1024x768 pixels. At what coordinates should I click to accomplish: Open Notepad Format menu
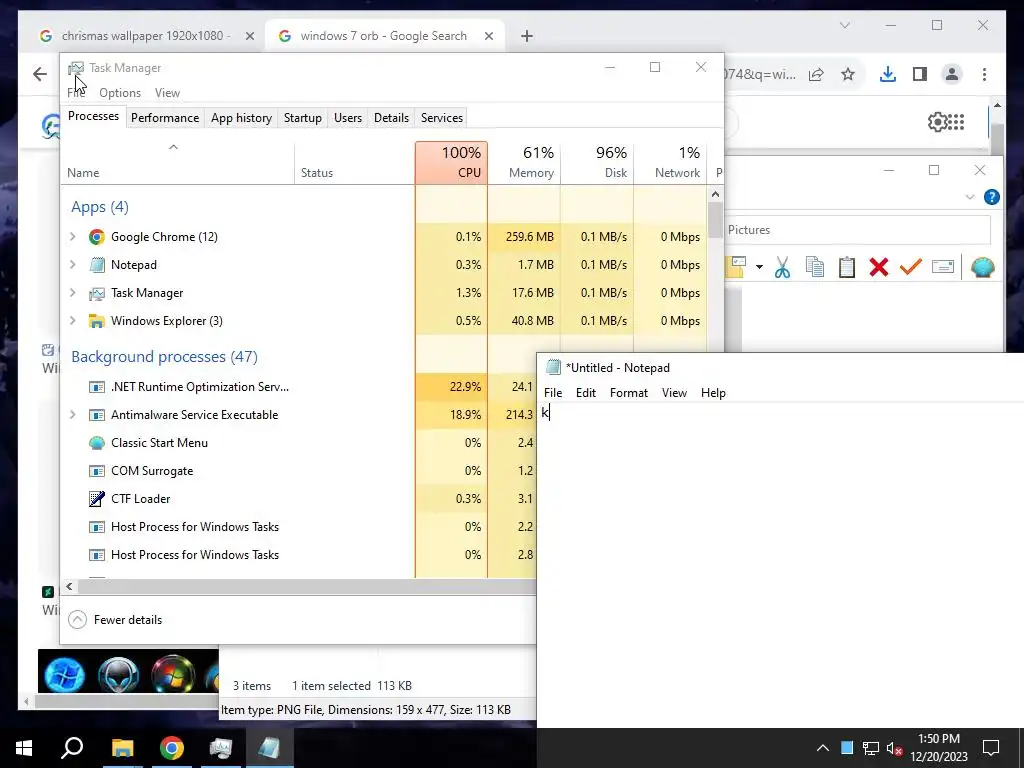(628, 392)
